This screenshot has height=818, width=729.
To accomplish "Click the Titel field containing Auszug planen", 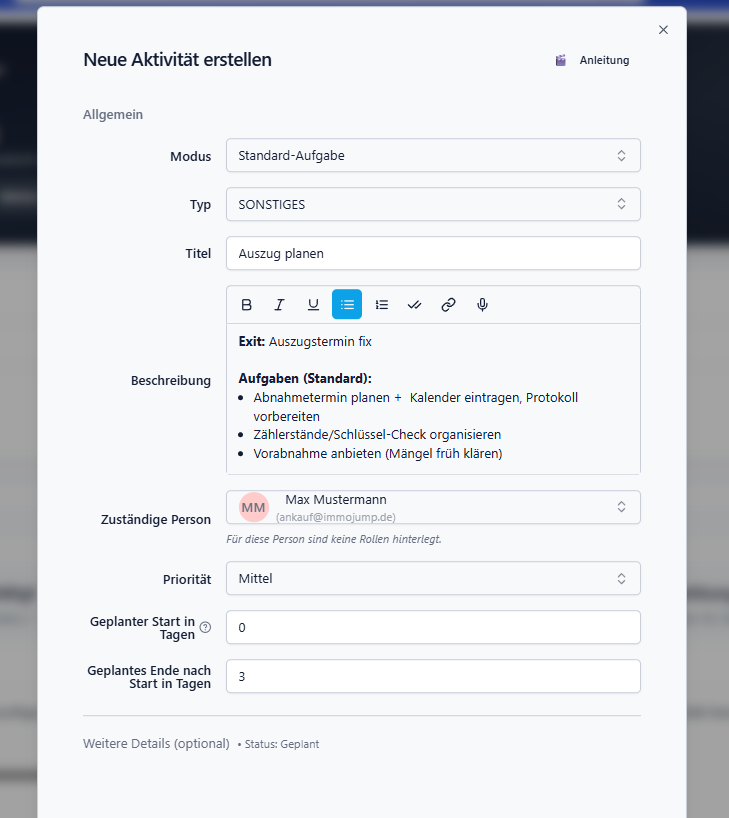I will (x=433, y=253).
